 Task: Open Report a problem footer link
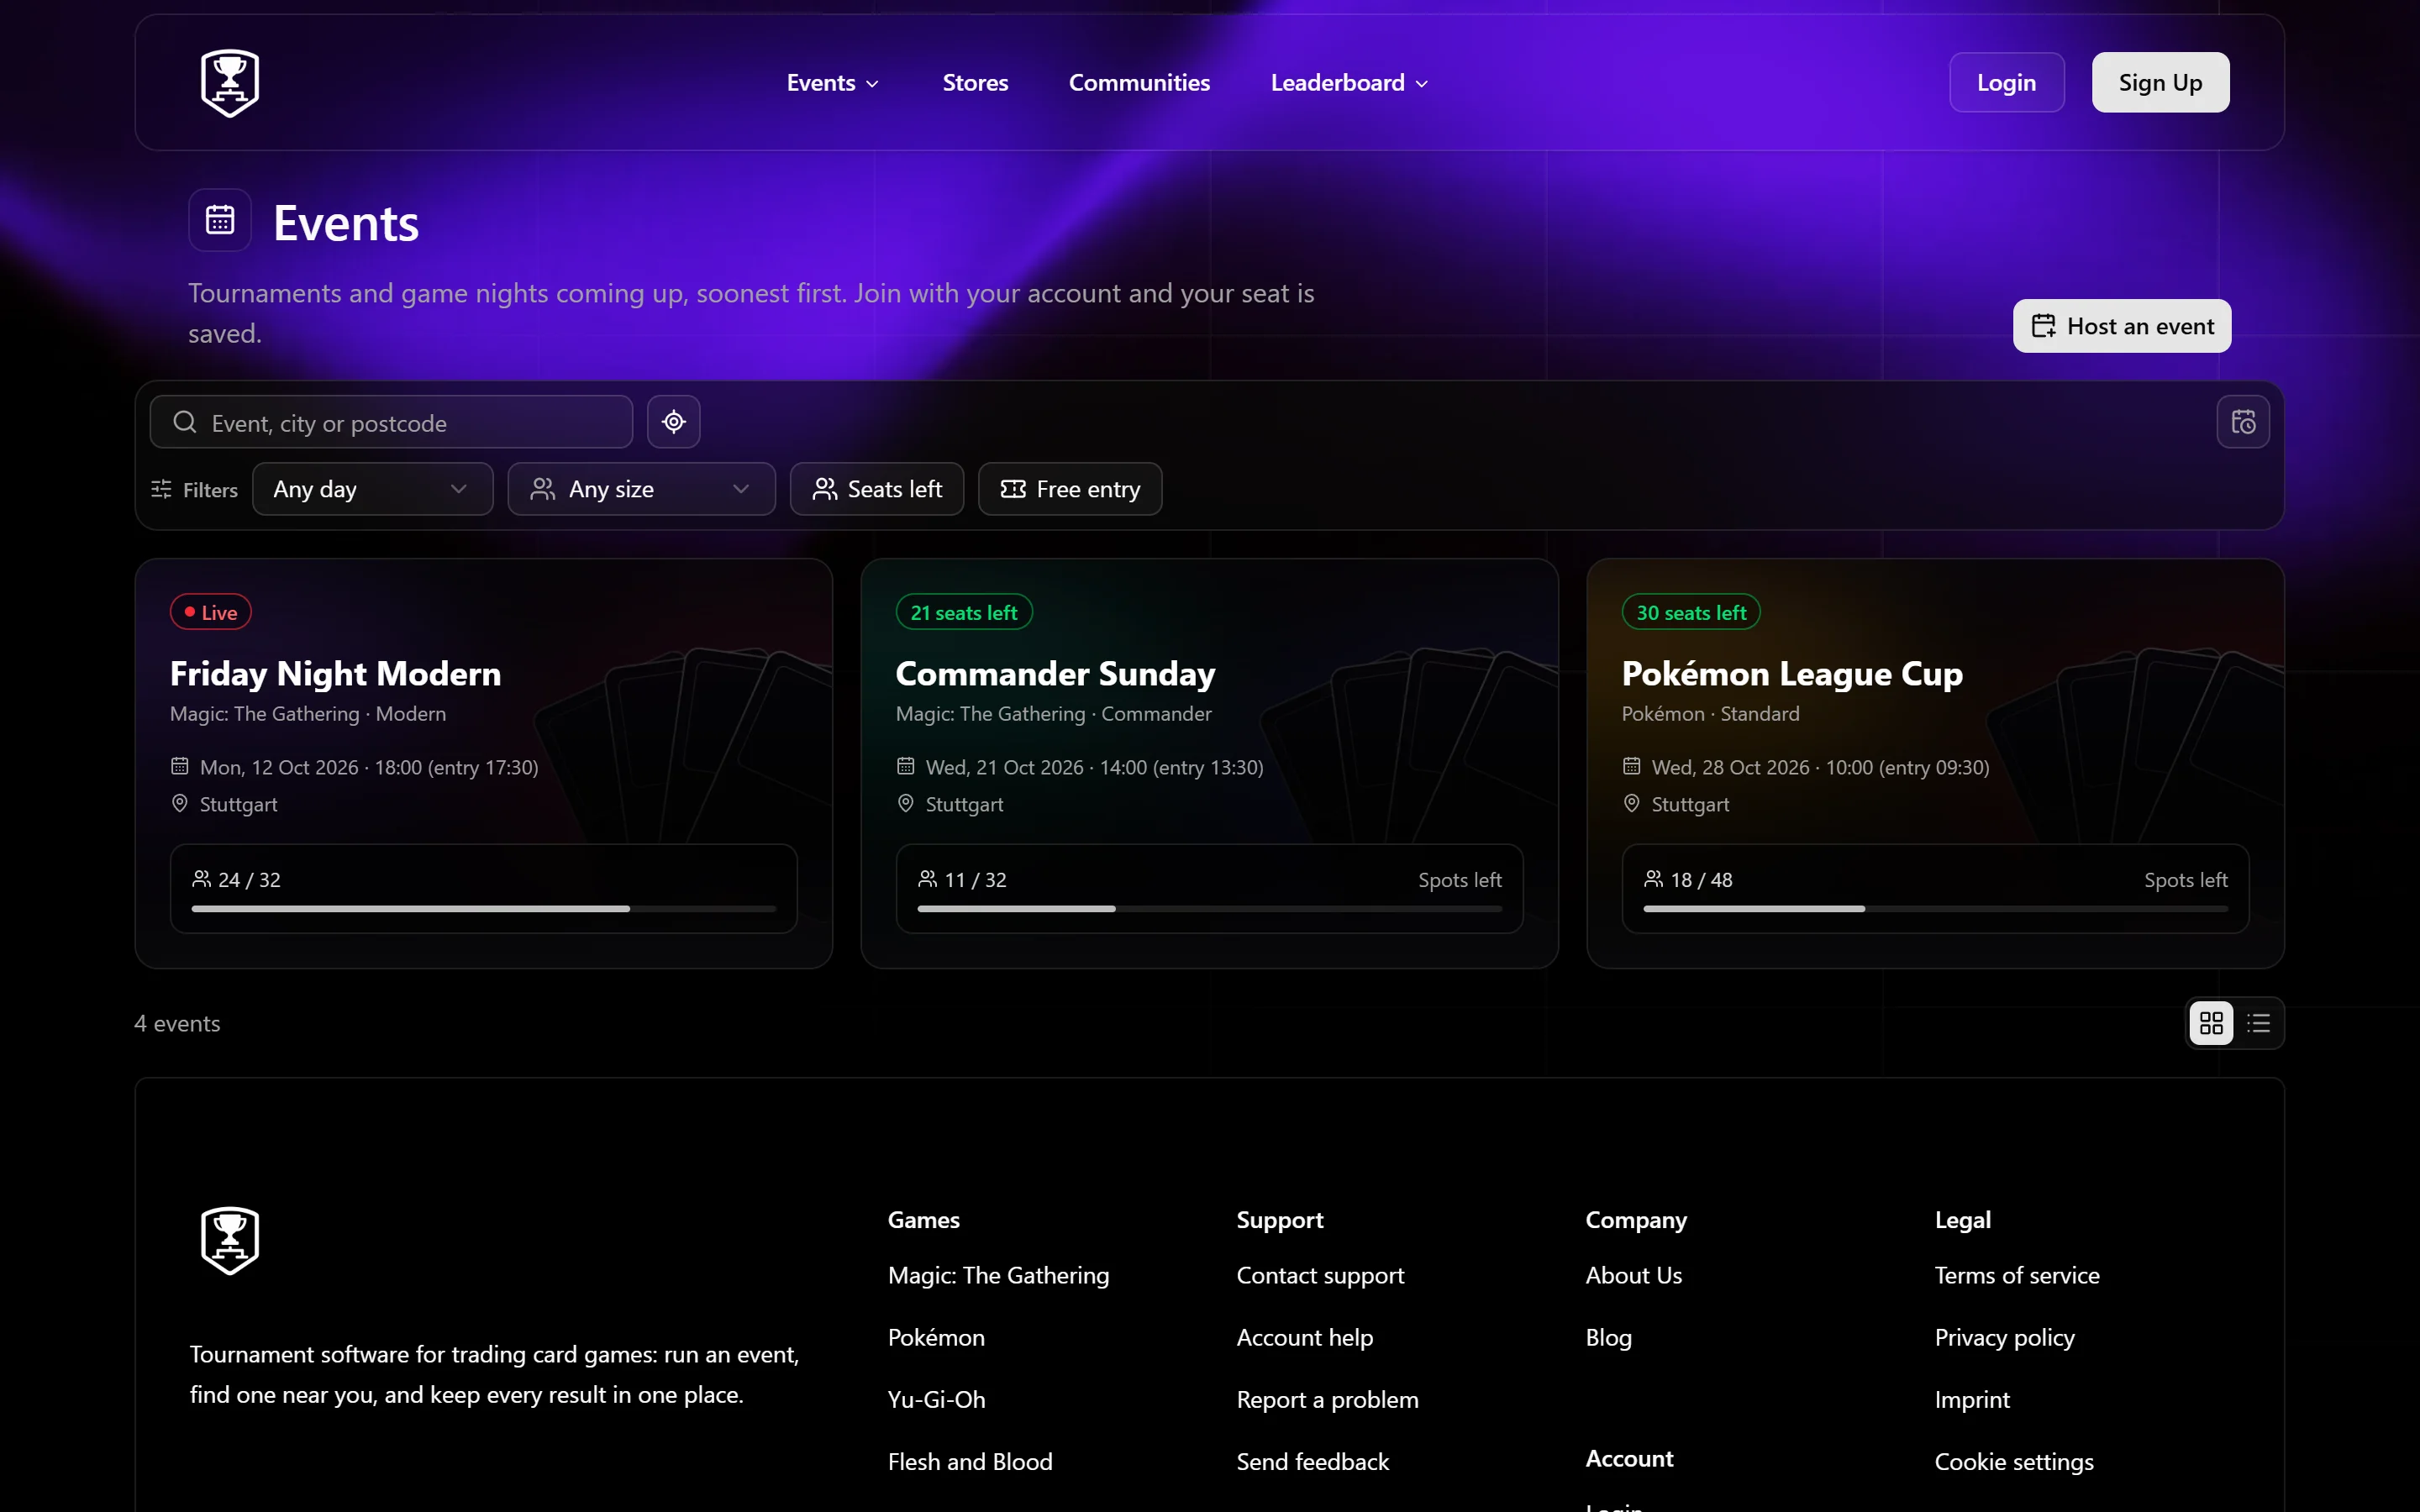click(x=1327, y=1399)
